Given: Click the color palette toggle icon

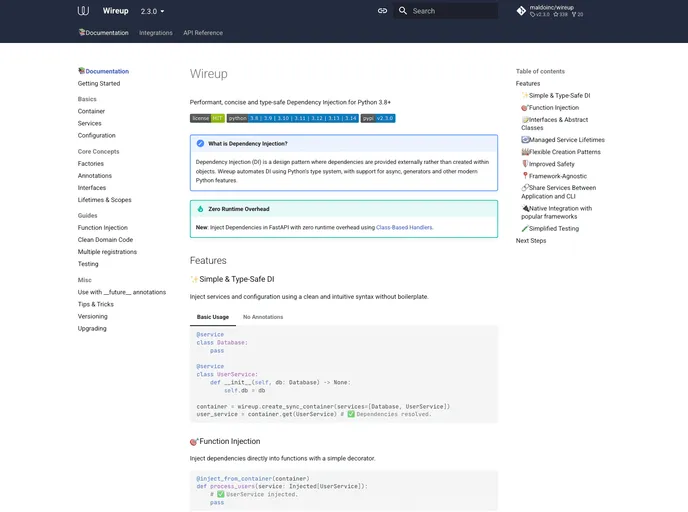Looking at the screenshot, I should click(x=382, y=11).
